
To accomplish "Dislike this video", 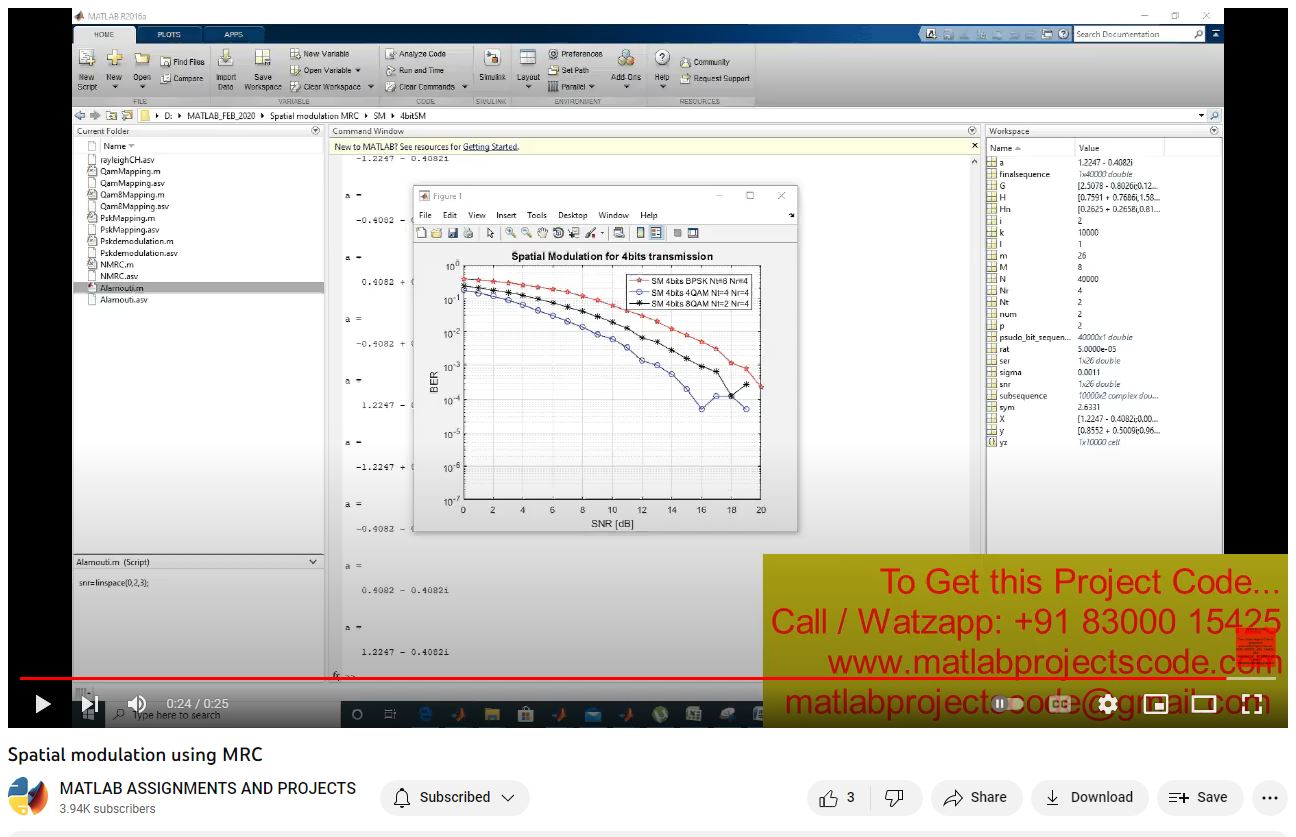I will (895, 797).
